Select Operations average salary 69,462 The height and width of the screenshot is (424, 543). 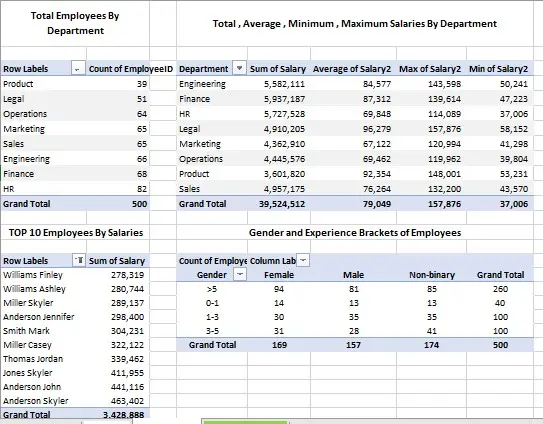click(377, 159)
